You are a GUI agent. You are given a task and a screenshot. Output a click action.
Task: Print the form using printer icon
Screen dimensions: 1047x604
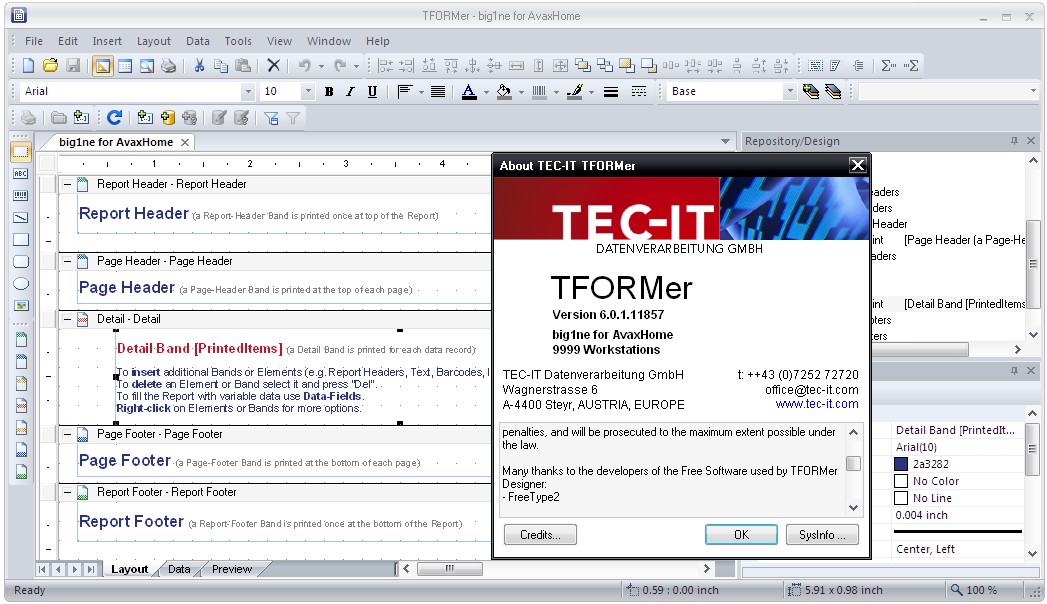[x=169, y=65]
